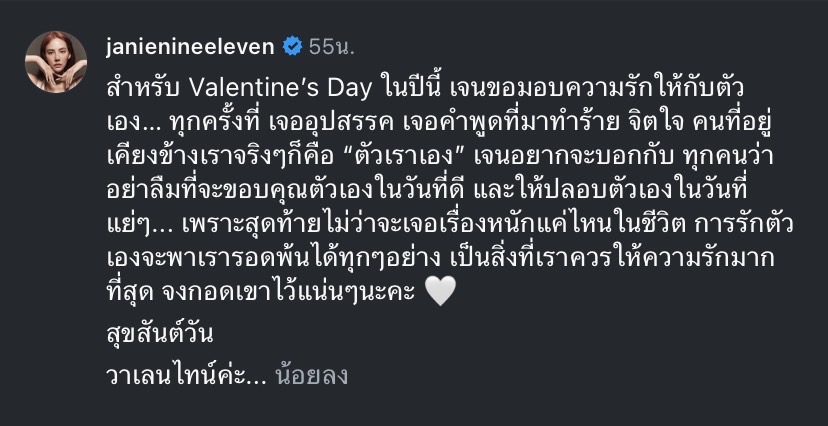Click the phrase เพราะสุดท้ายไม่ว่าจะเจอเรื่องหนักแค่ไหนในชีวิต
The image size is (828, 426).
434,224
